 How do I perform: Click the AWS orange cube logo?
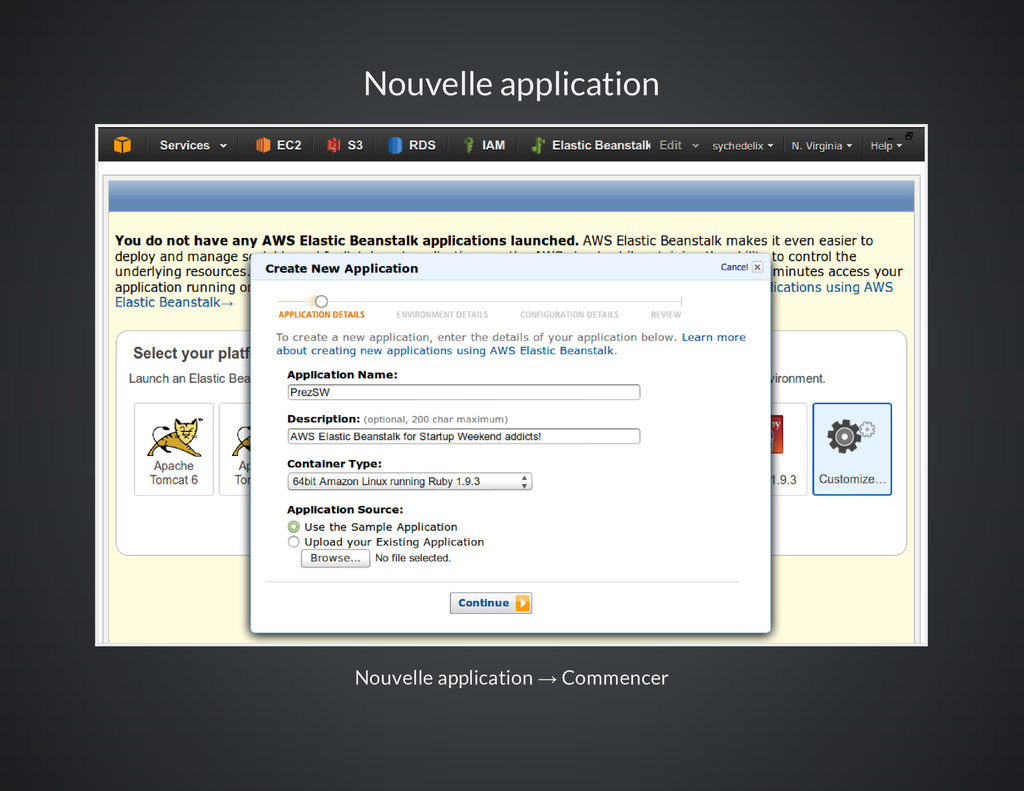click(x=122, y=145)
